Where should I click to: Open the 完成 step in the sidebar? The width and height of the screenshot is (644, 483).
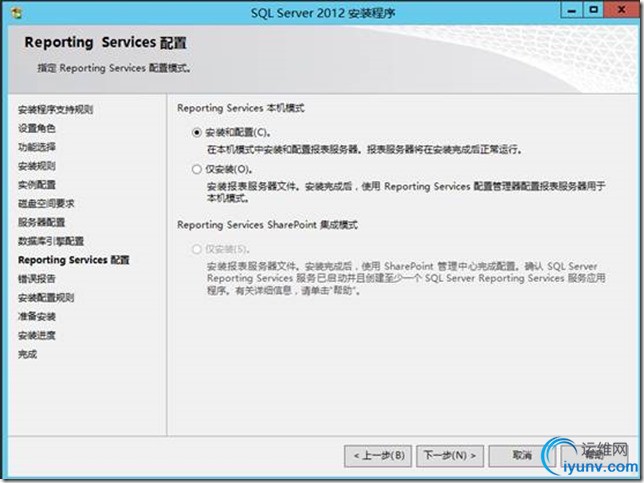coord(28,354)
